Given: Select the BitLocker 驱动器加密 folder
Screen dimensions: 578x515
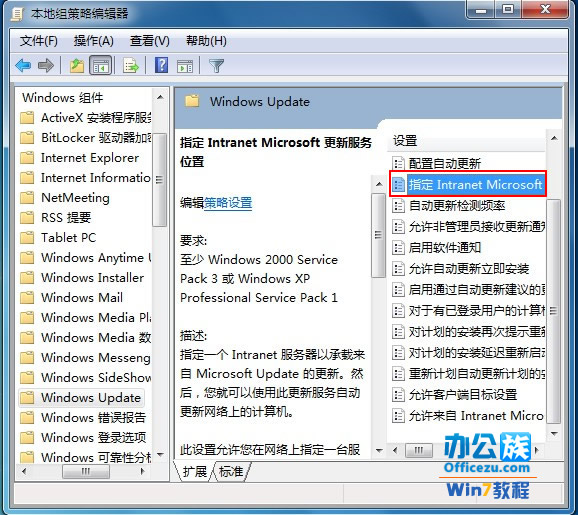Looking at the screenshot, I should point(86,138).
